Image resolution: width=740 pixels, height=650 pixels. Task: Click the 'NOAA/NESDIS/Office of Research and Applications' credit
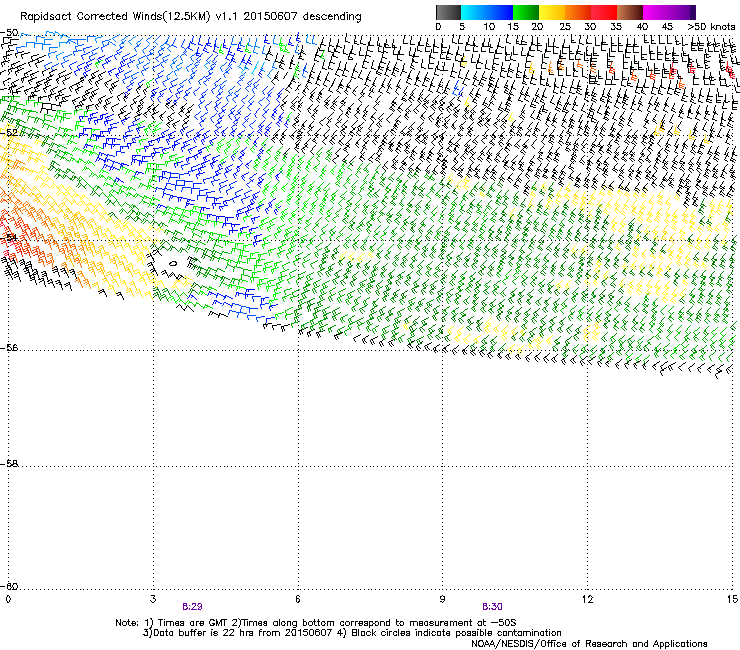(589, 643)
